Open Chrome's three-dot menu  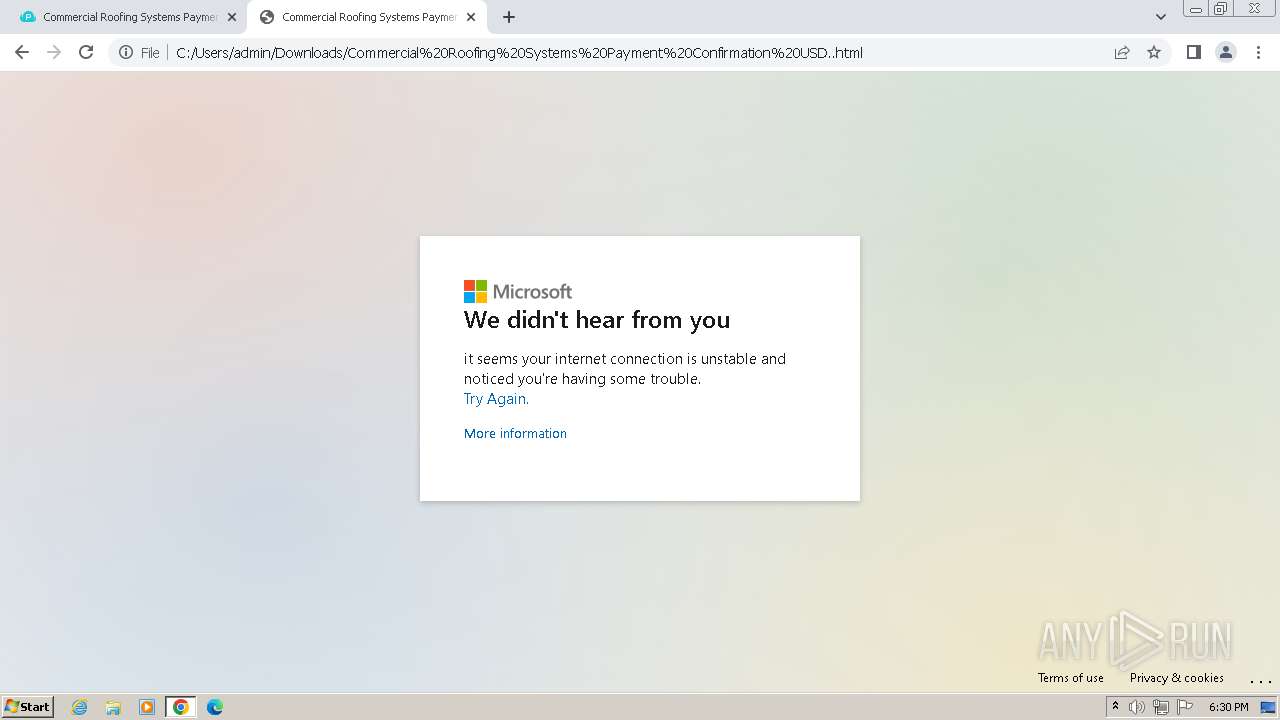pos(1258,52)
